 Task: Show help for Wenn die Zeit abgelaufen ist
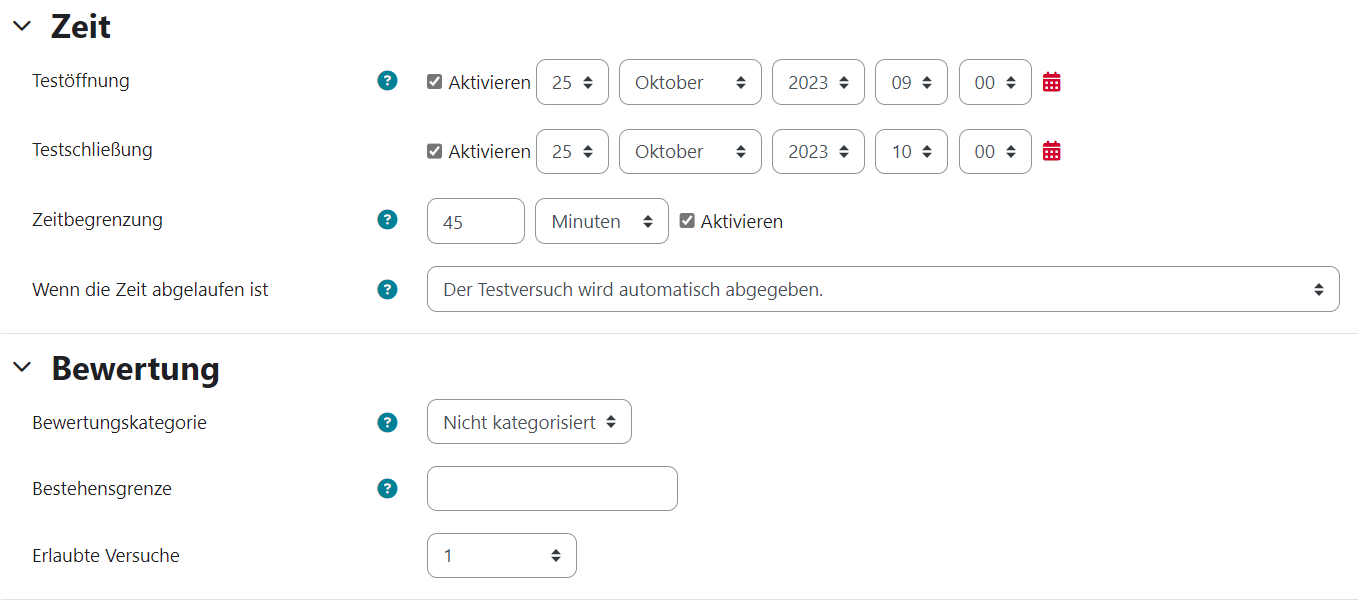pos(387,289)
